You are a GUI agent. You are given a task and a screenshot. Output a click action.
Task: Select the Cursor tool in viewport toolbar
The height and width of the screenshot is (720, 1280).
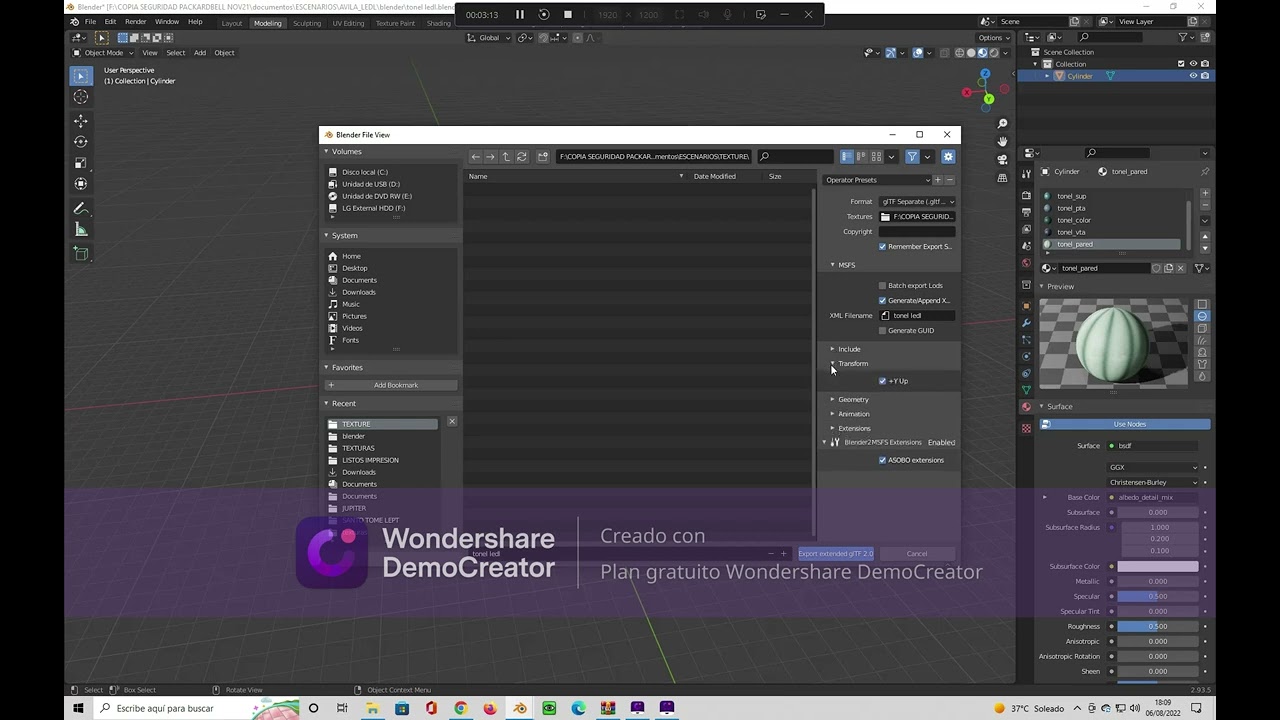[81, 97]
